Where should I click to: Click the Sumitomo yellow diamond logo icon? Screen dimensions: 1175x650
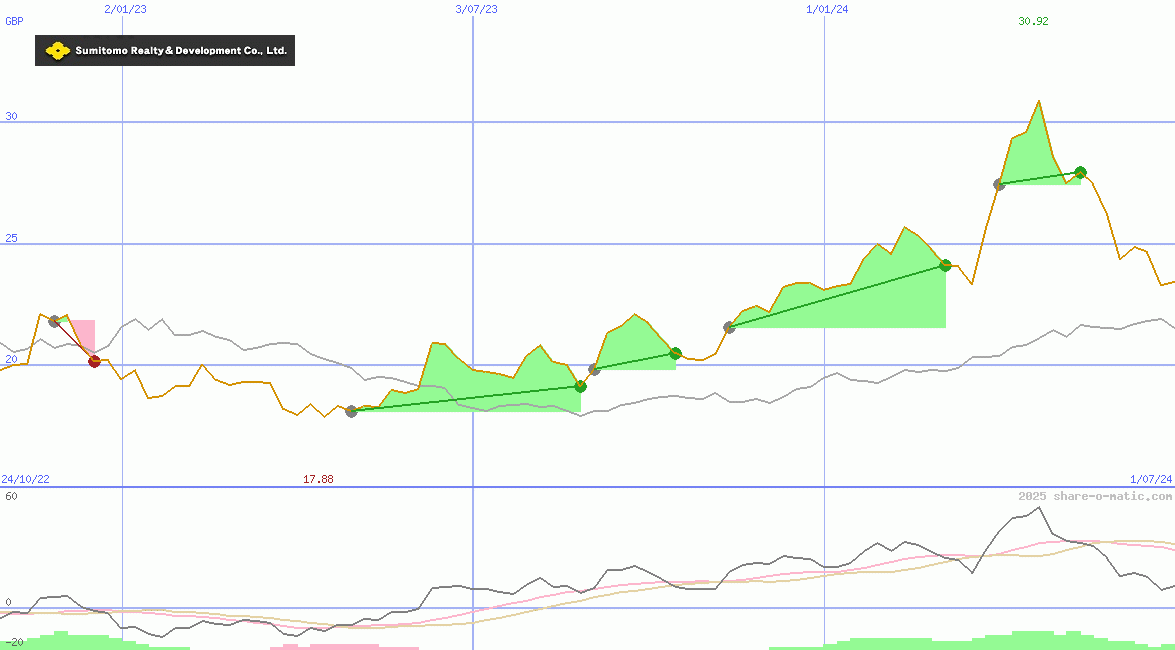coord(57,51)
